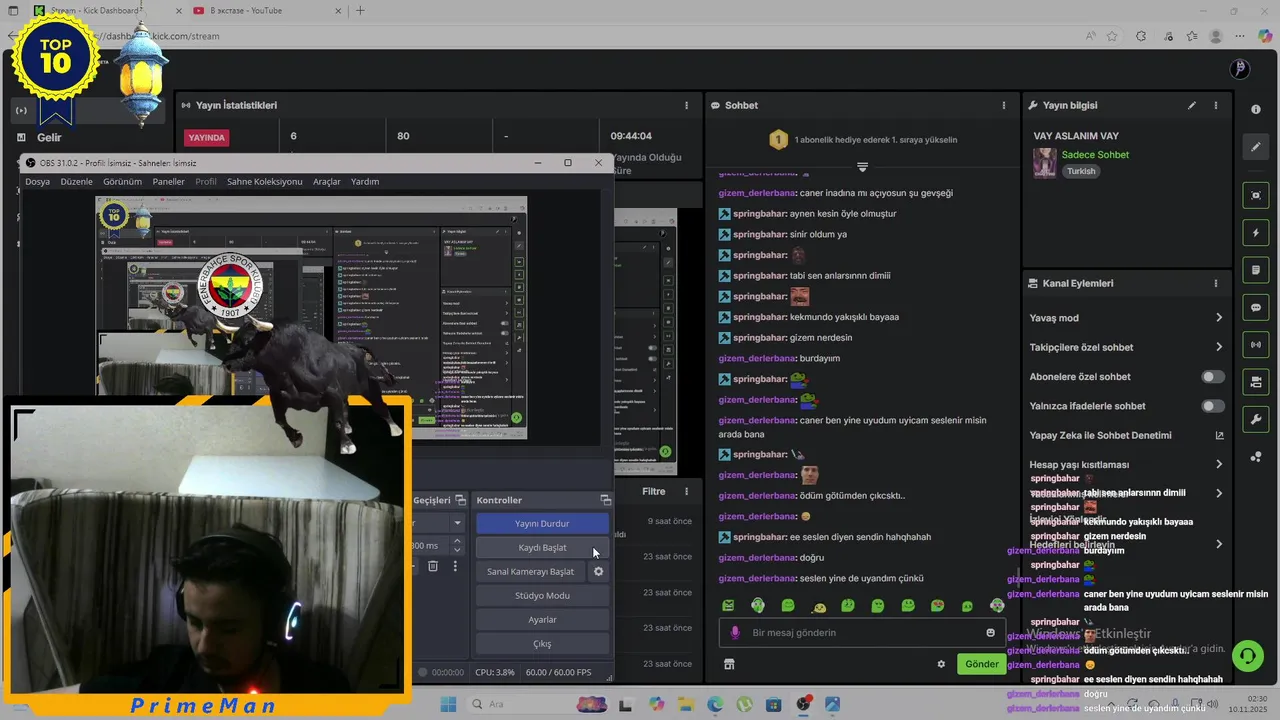Click the highlighted pencil icon in right sidebar

point(1256,147)
